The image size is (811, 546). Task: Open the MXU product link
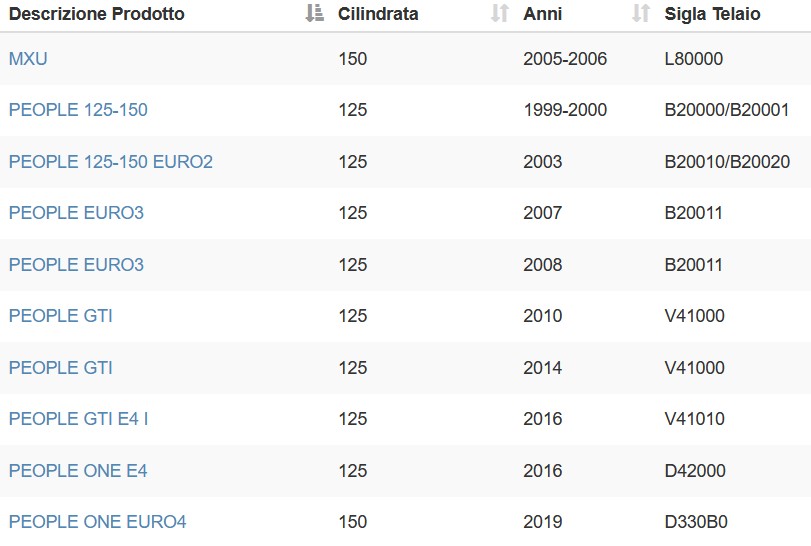tap(28, 58)
